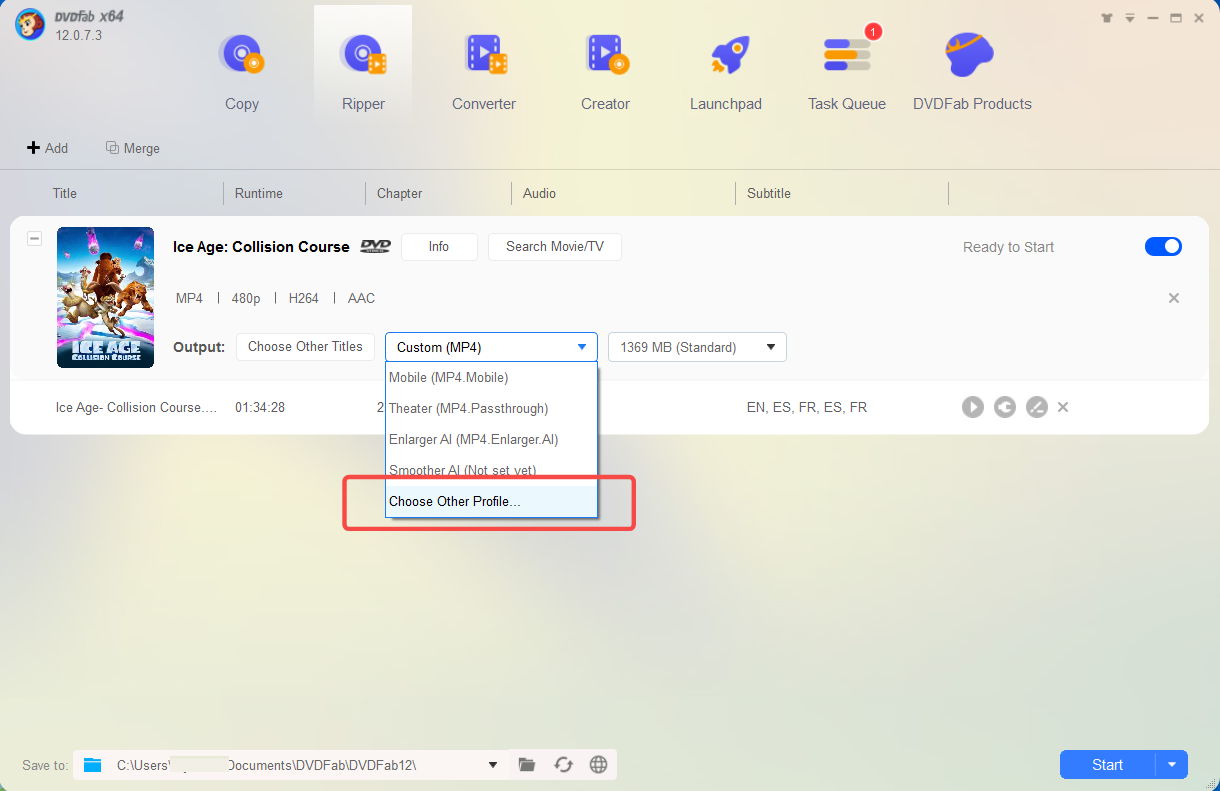Collapse the Ice Age title entry
Image resolution: width=1220 pixels, height=791 pixels.
tap(34, 238)
